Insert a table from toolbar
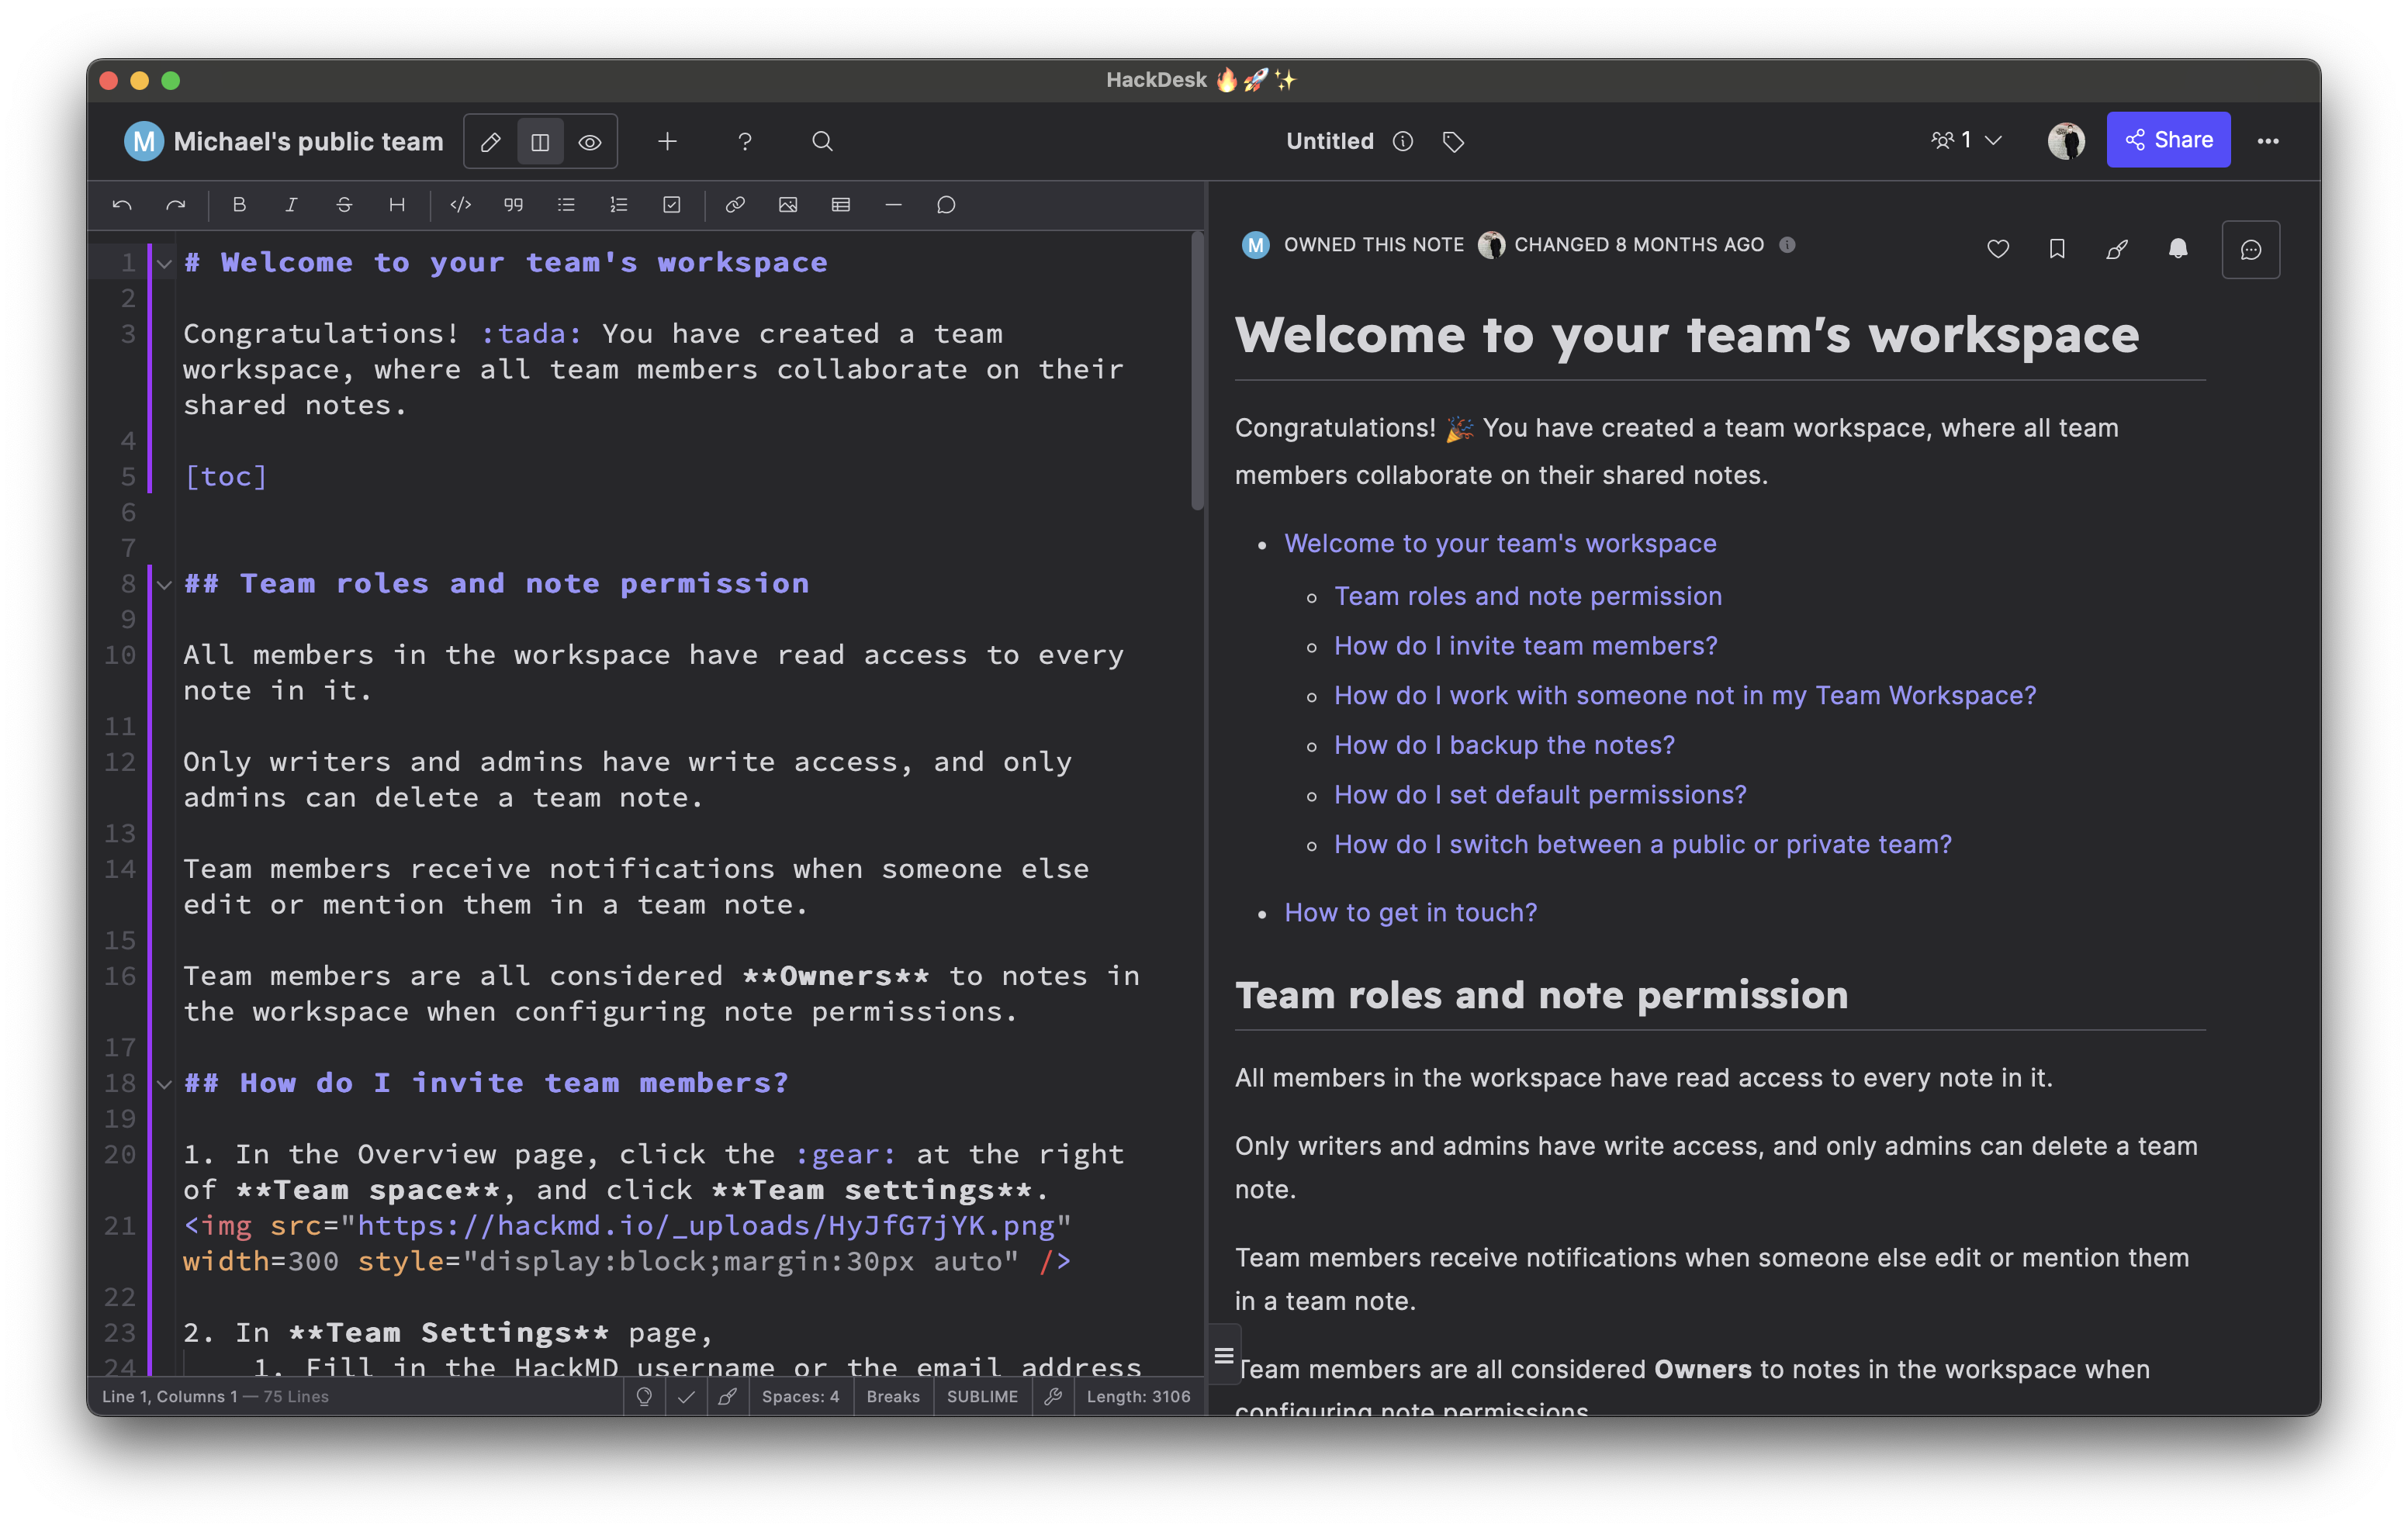 (841, 205)
